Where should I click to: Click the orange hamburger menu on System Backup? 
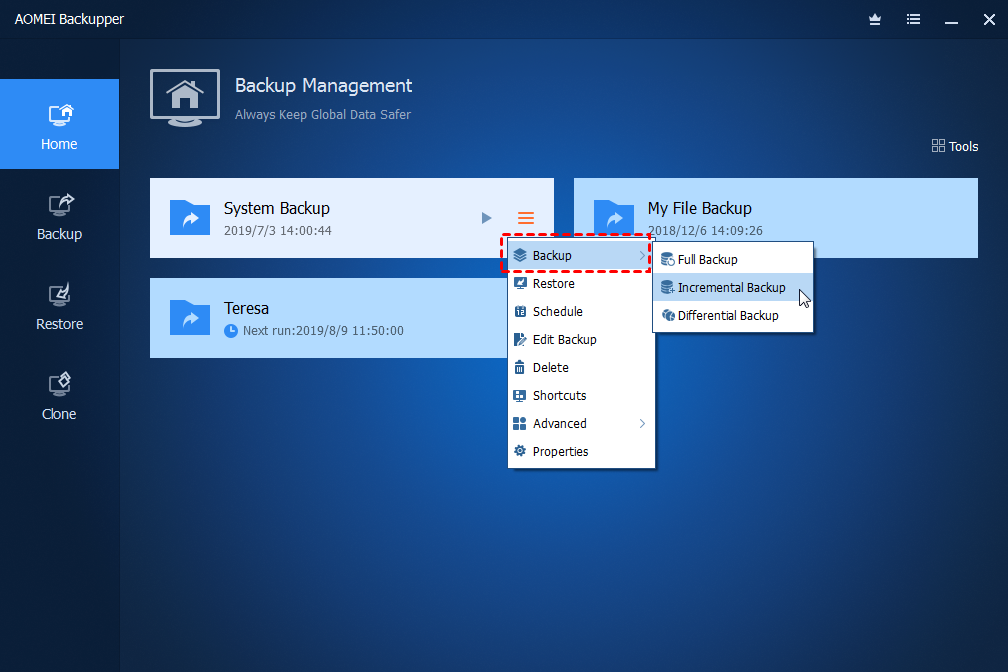[x=526, y=218]
